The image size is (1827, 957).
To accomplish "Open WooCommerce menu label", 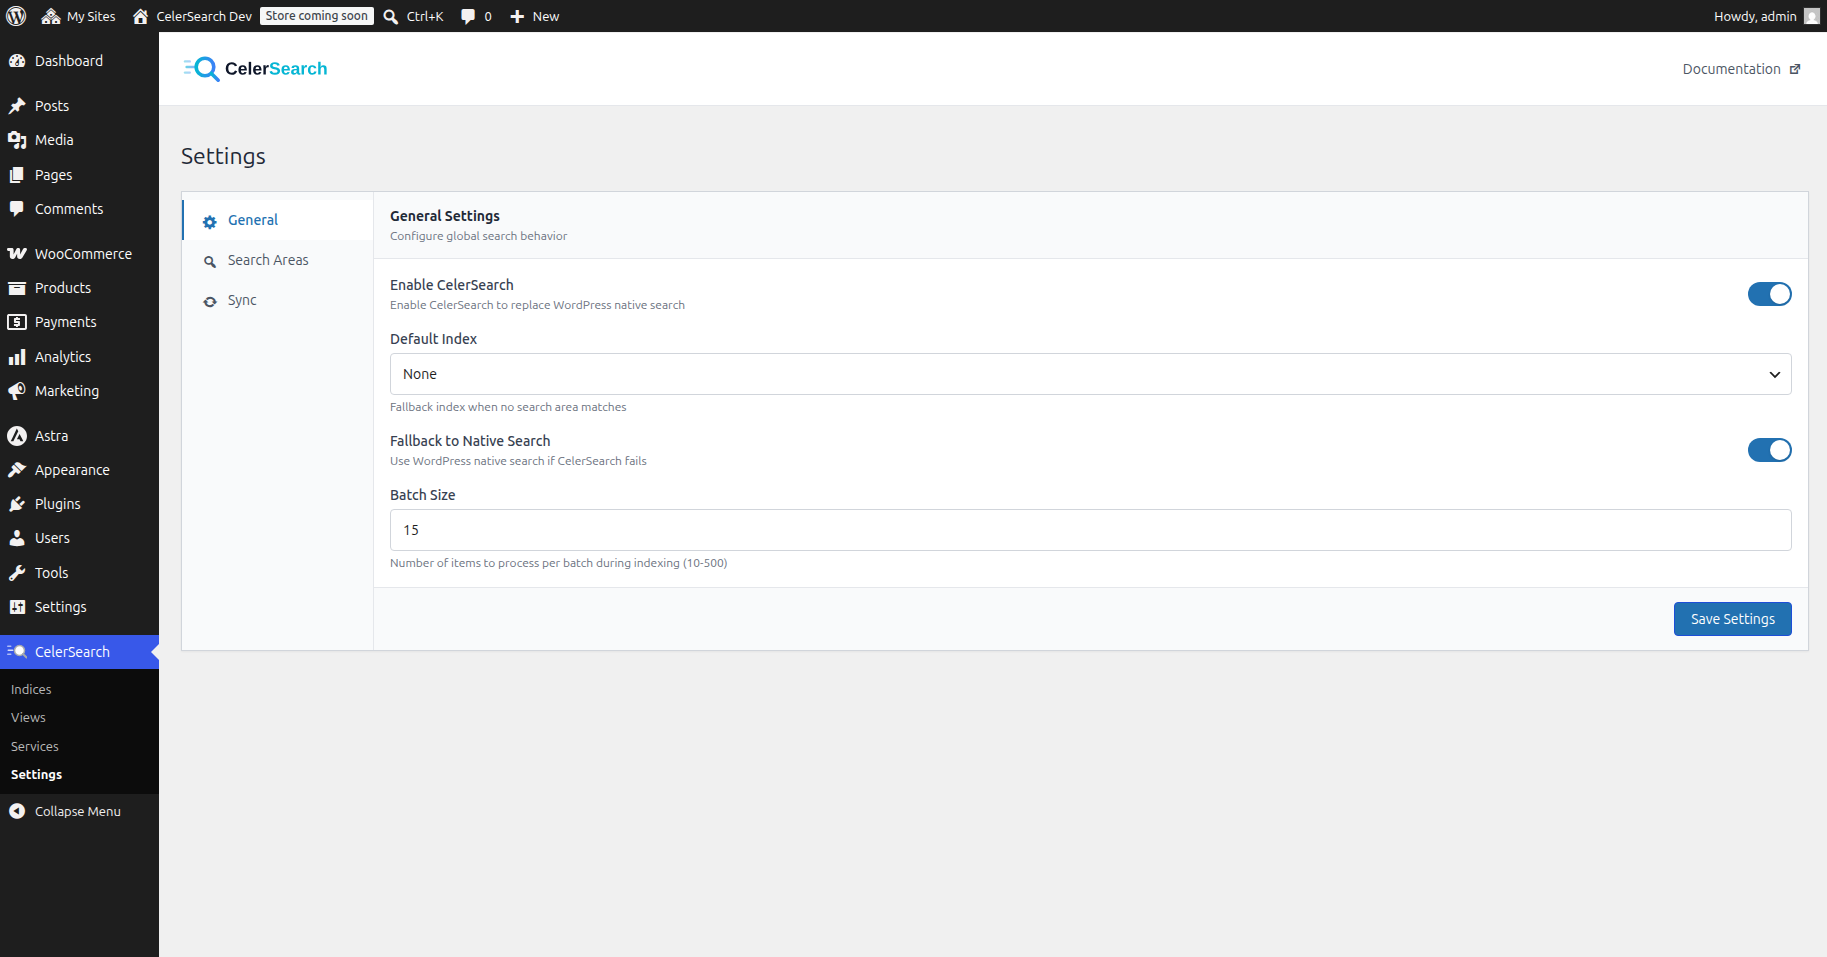I will (83, 254).
